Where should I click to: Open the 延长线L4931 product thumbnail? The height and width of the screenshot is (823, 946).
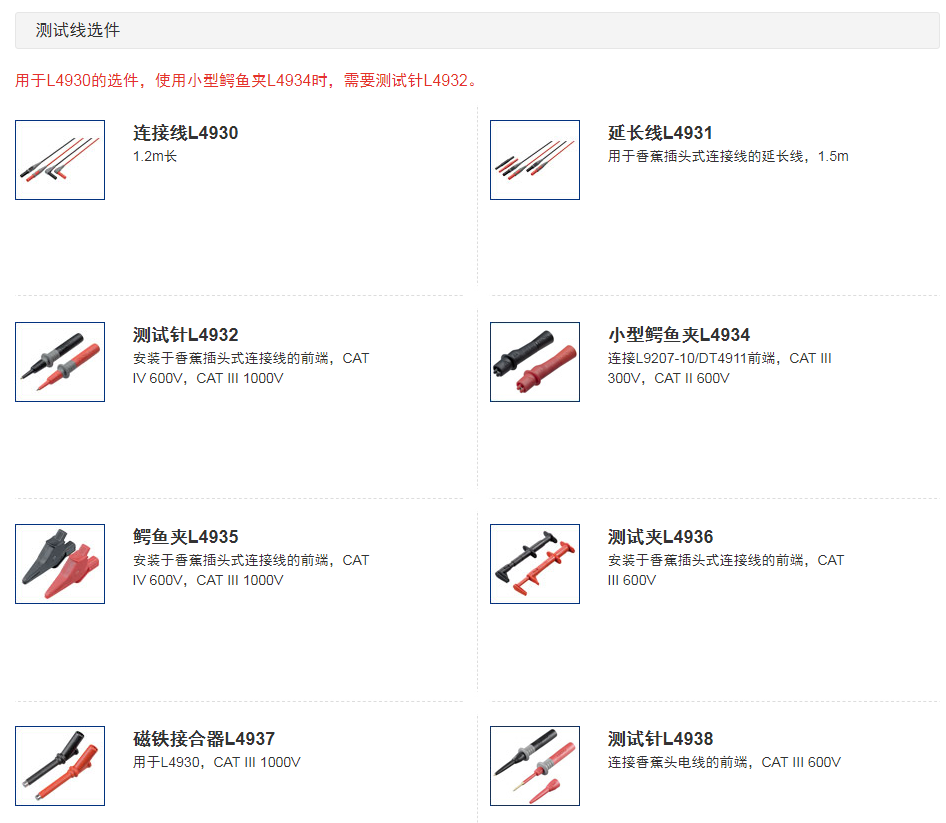tap(535, 160)
